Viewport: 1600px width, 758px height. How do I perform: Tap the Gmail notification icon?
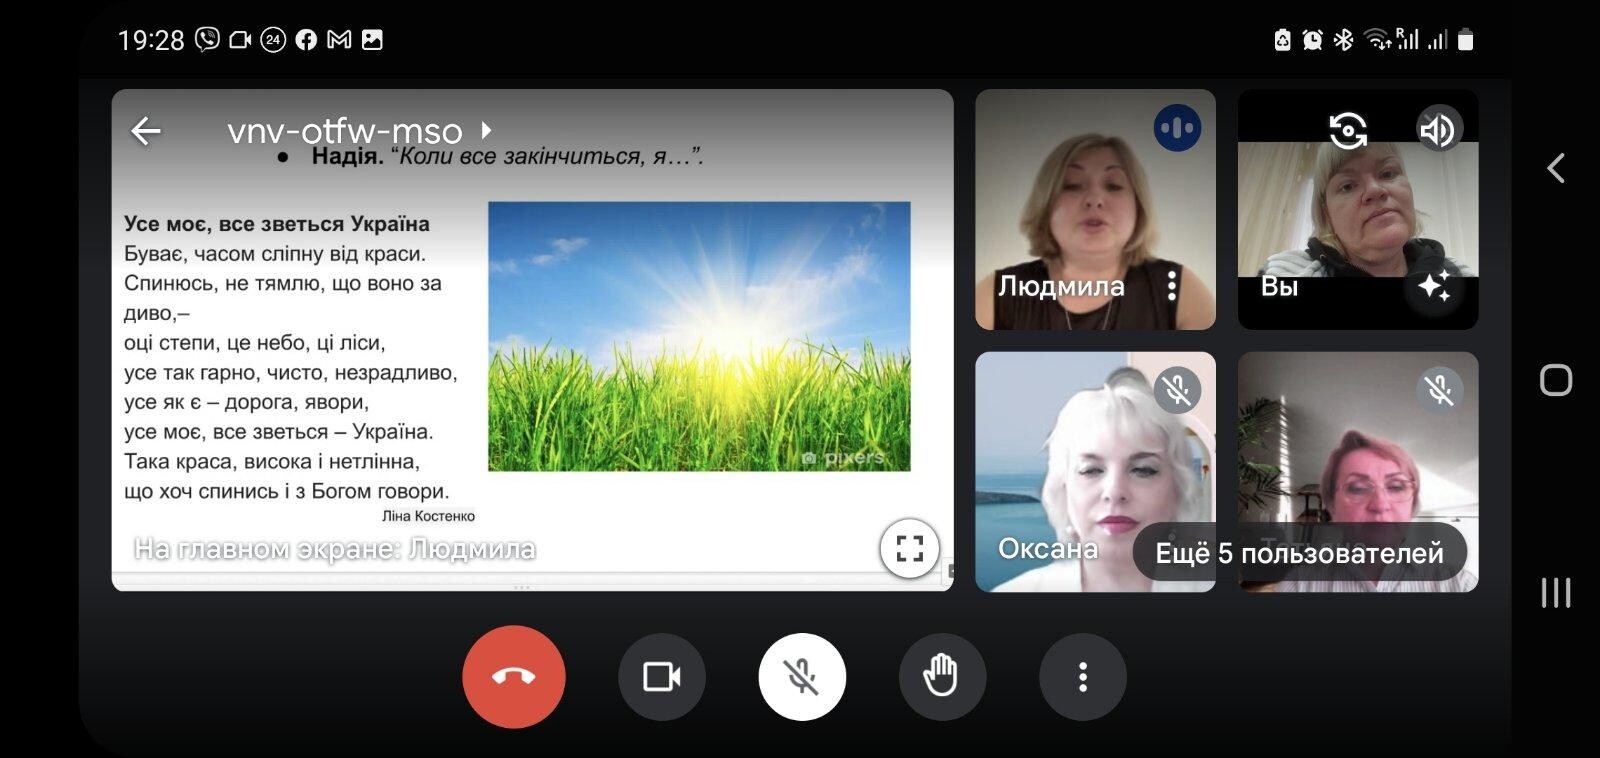[x=339, y=40]
